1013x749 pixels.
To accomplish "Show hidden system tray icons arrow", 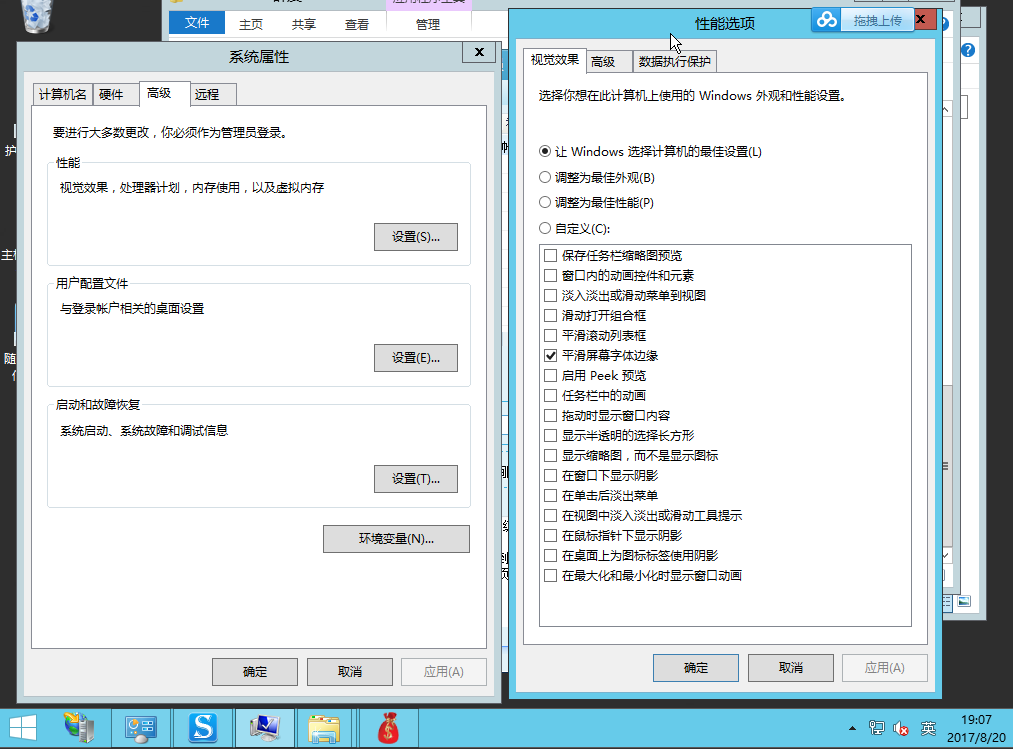I will pos(853,728).
